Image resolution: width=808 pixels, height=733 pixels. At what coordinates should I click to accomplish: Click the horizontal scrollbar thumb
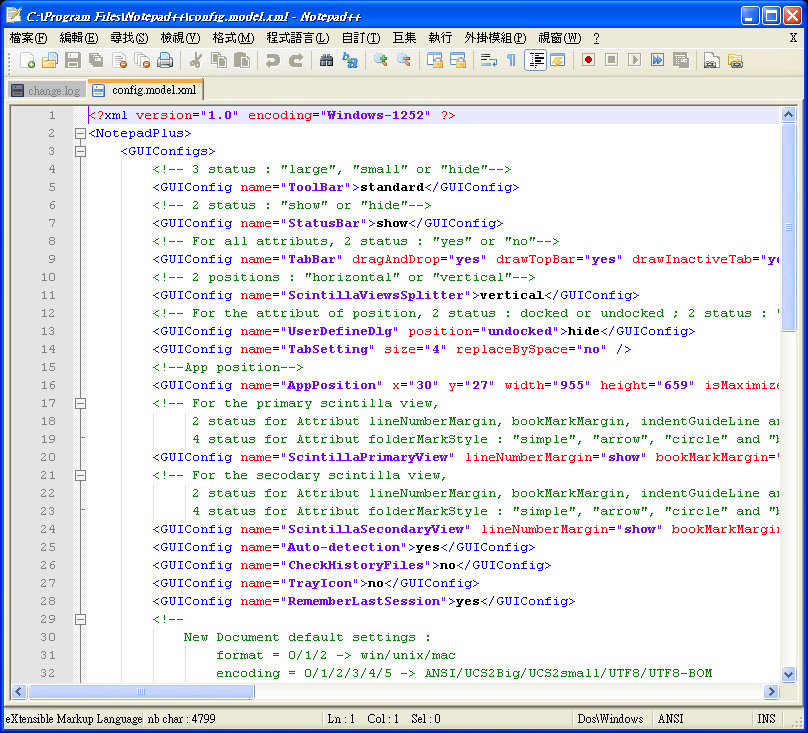(141, 691)
